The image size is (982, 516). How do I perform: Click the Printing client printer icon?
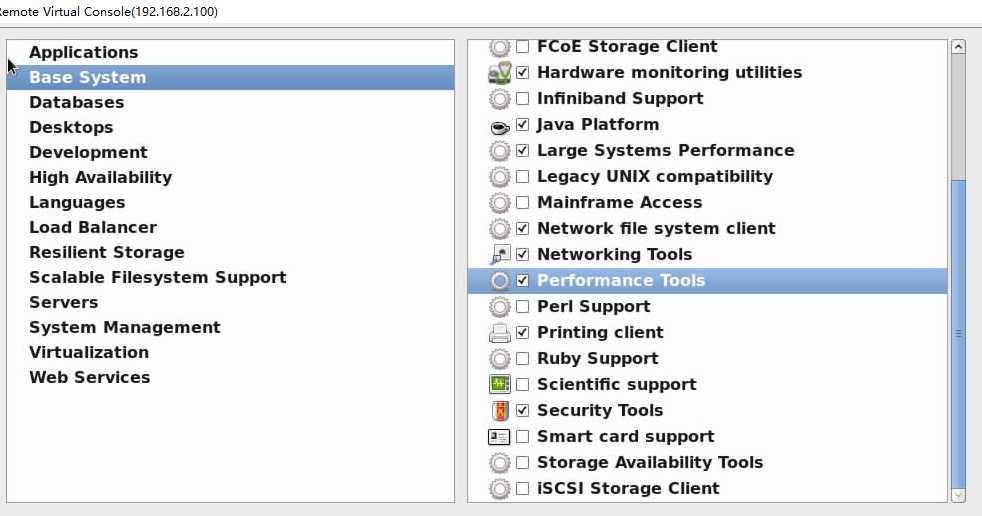pyautogui.click(x=499, y=333)
